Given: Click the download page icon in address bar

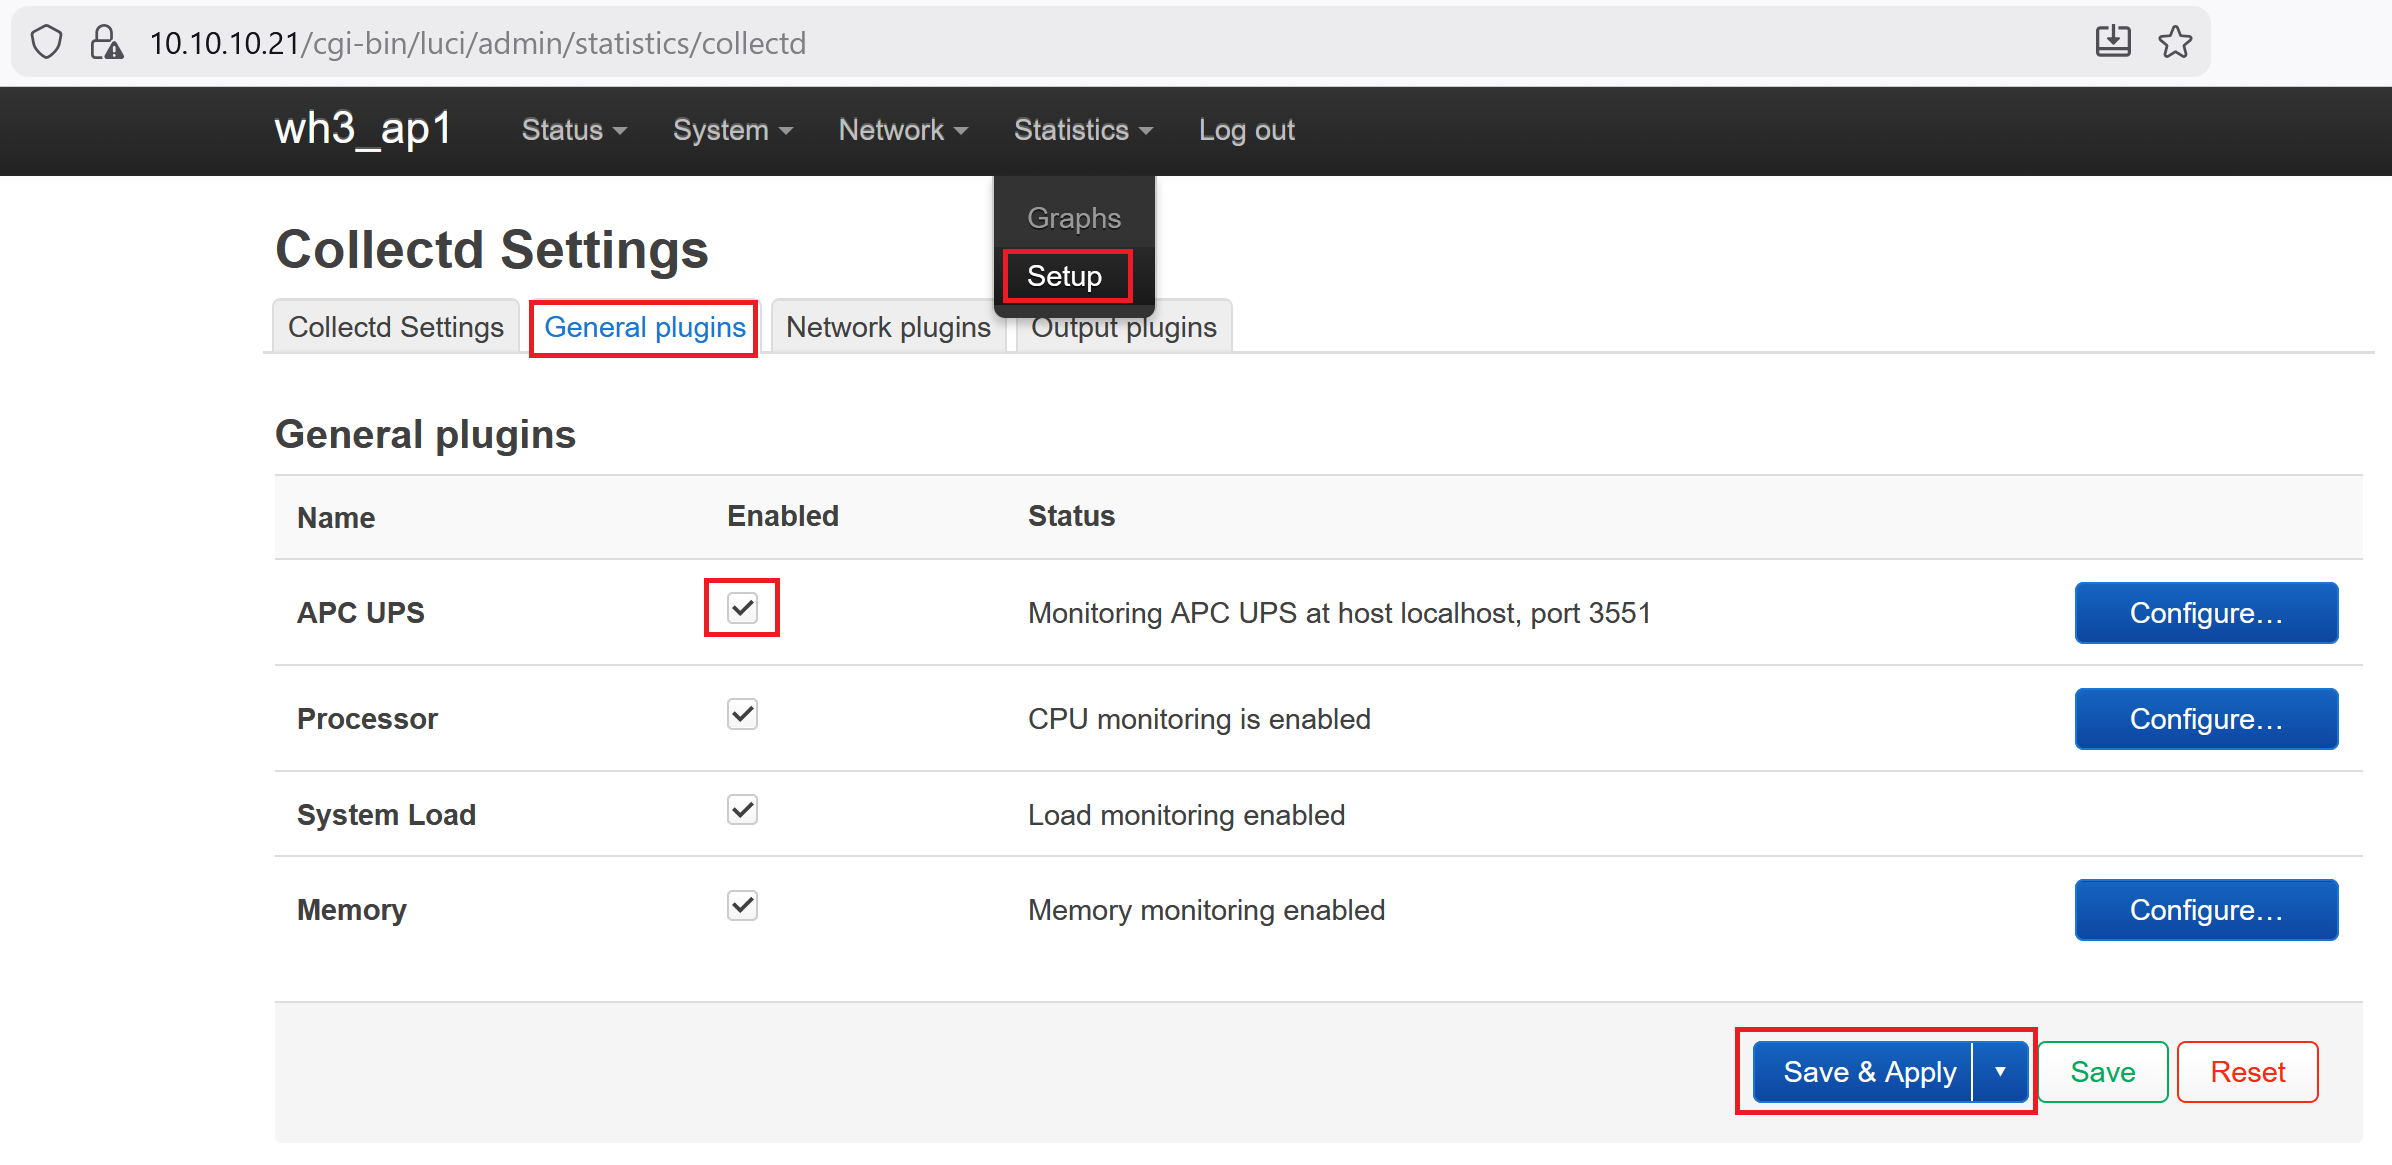Looking at the screenshot, I should (x=2112, y=42).
